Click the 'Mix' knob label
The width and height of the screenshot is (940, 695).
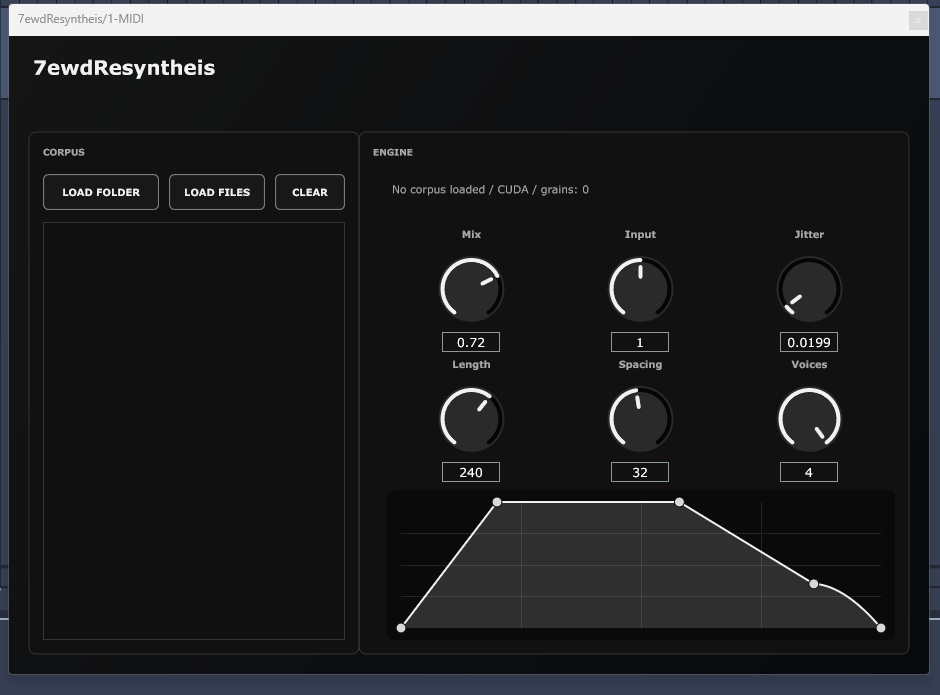tap(471, 234)
